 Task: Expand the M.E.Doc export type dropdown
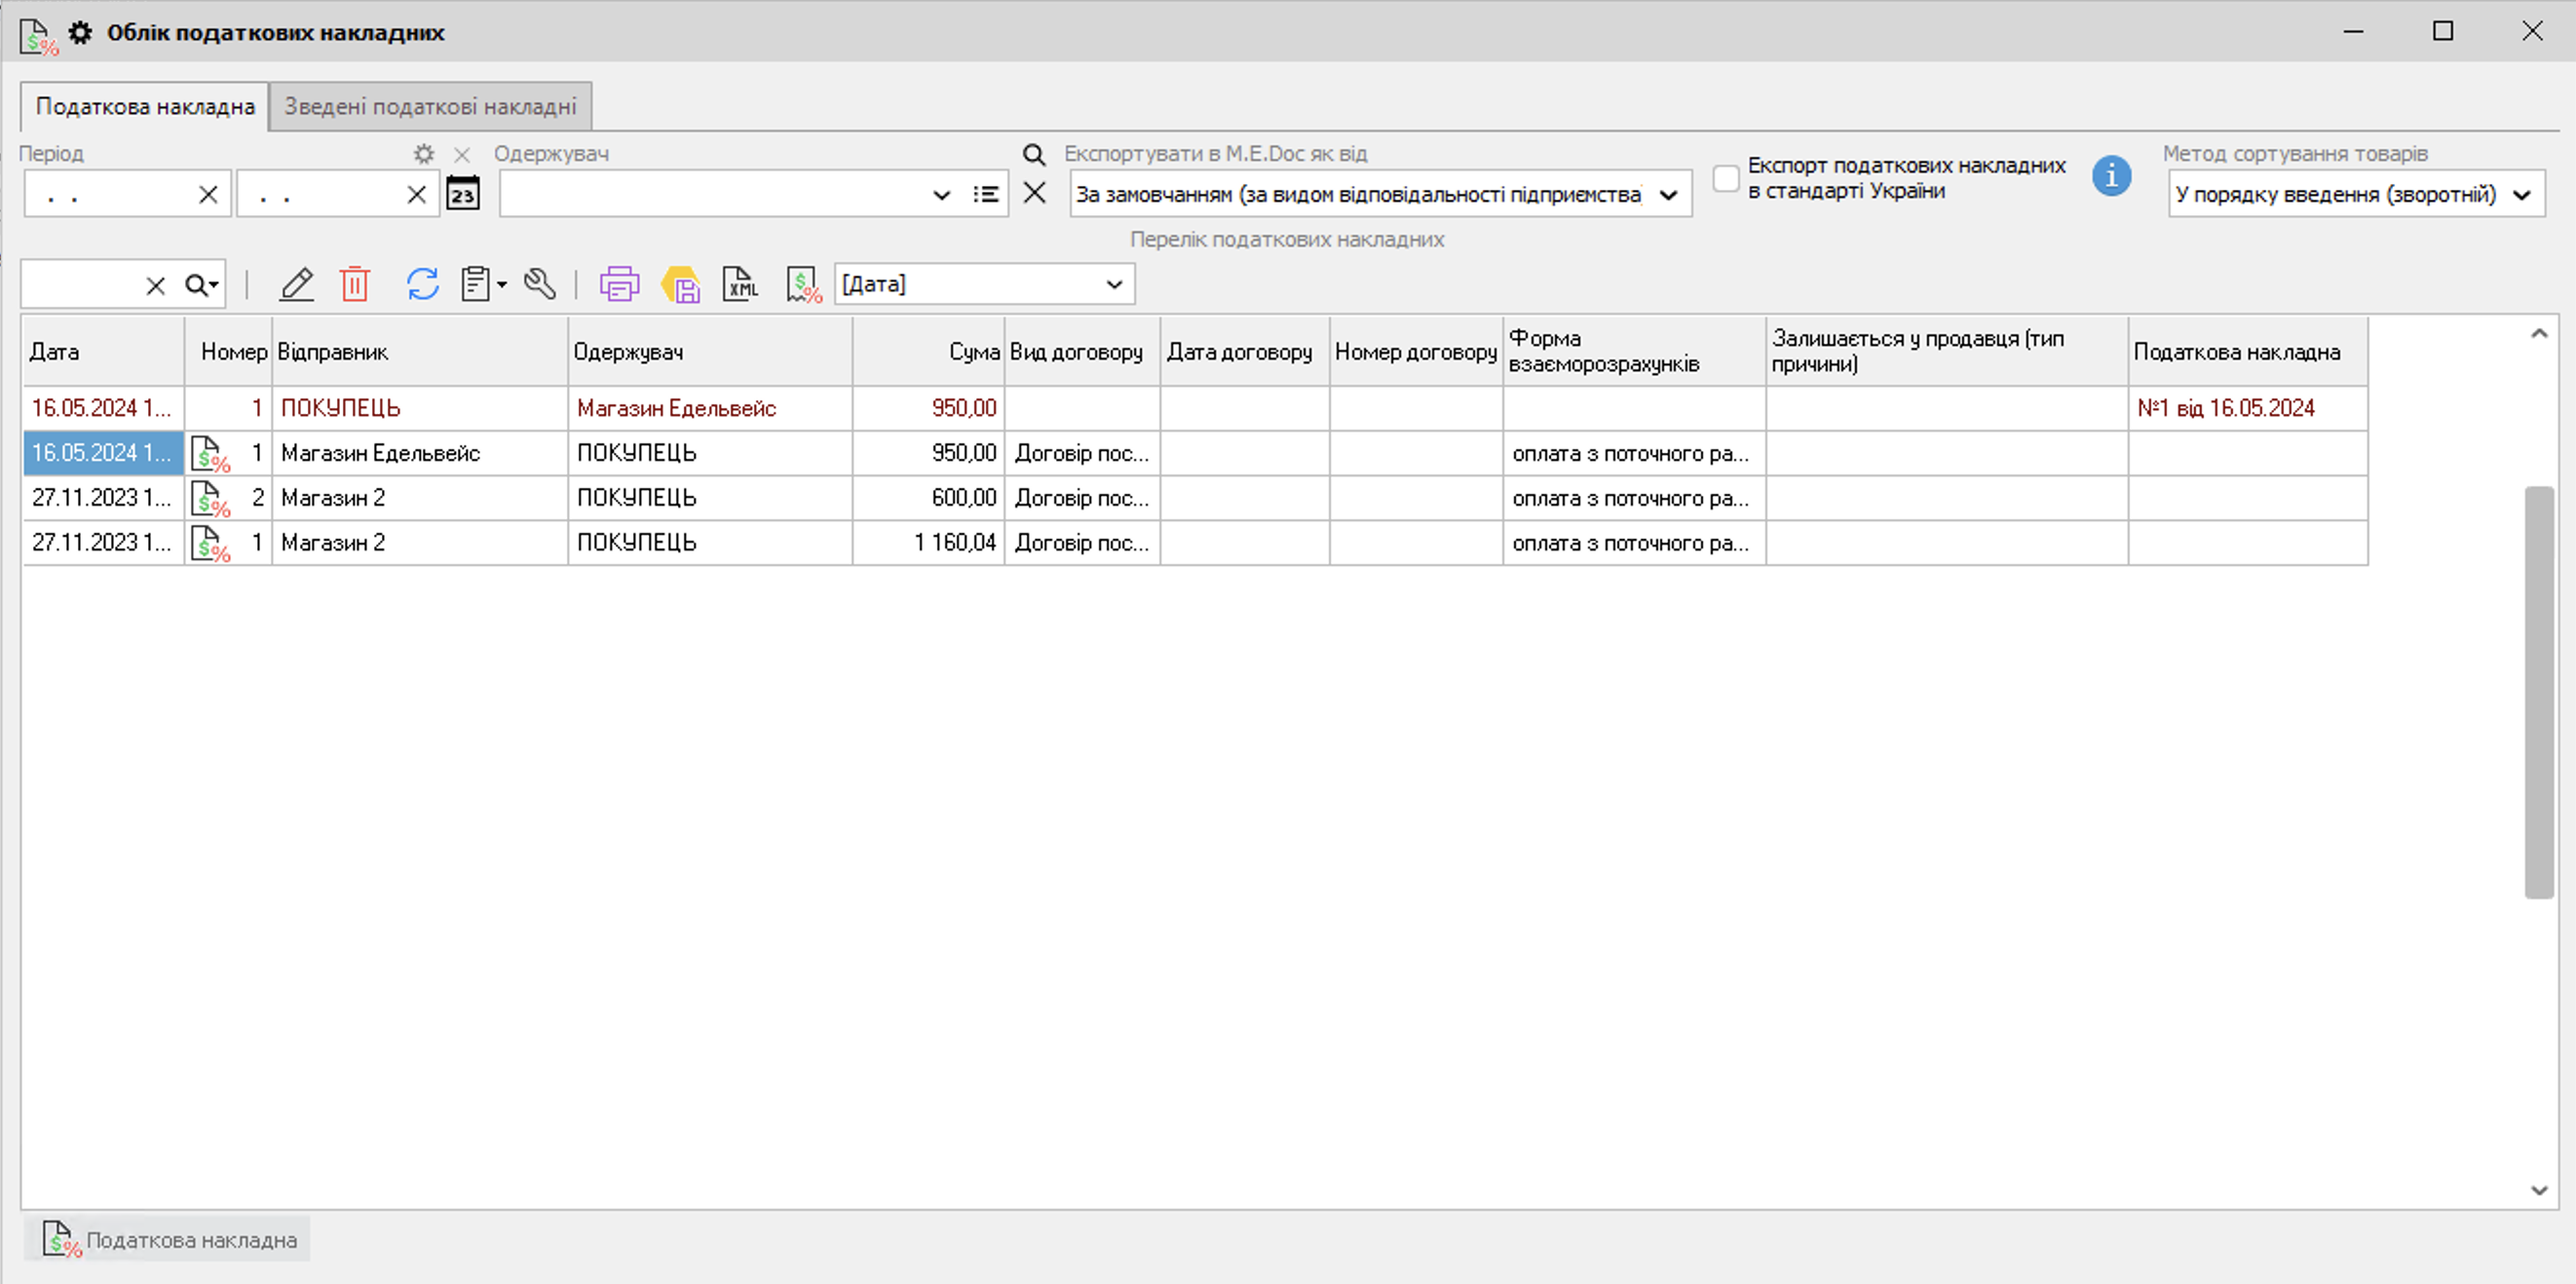pos(1668,195)
